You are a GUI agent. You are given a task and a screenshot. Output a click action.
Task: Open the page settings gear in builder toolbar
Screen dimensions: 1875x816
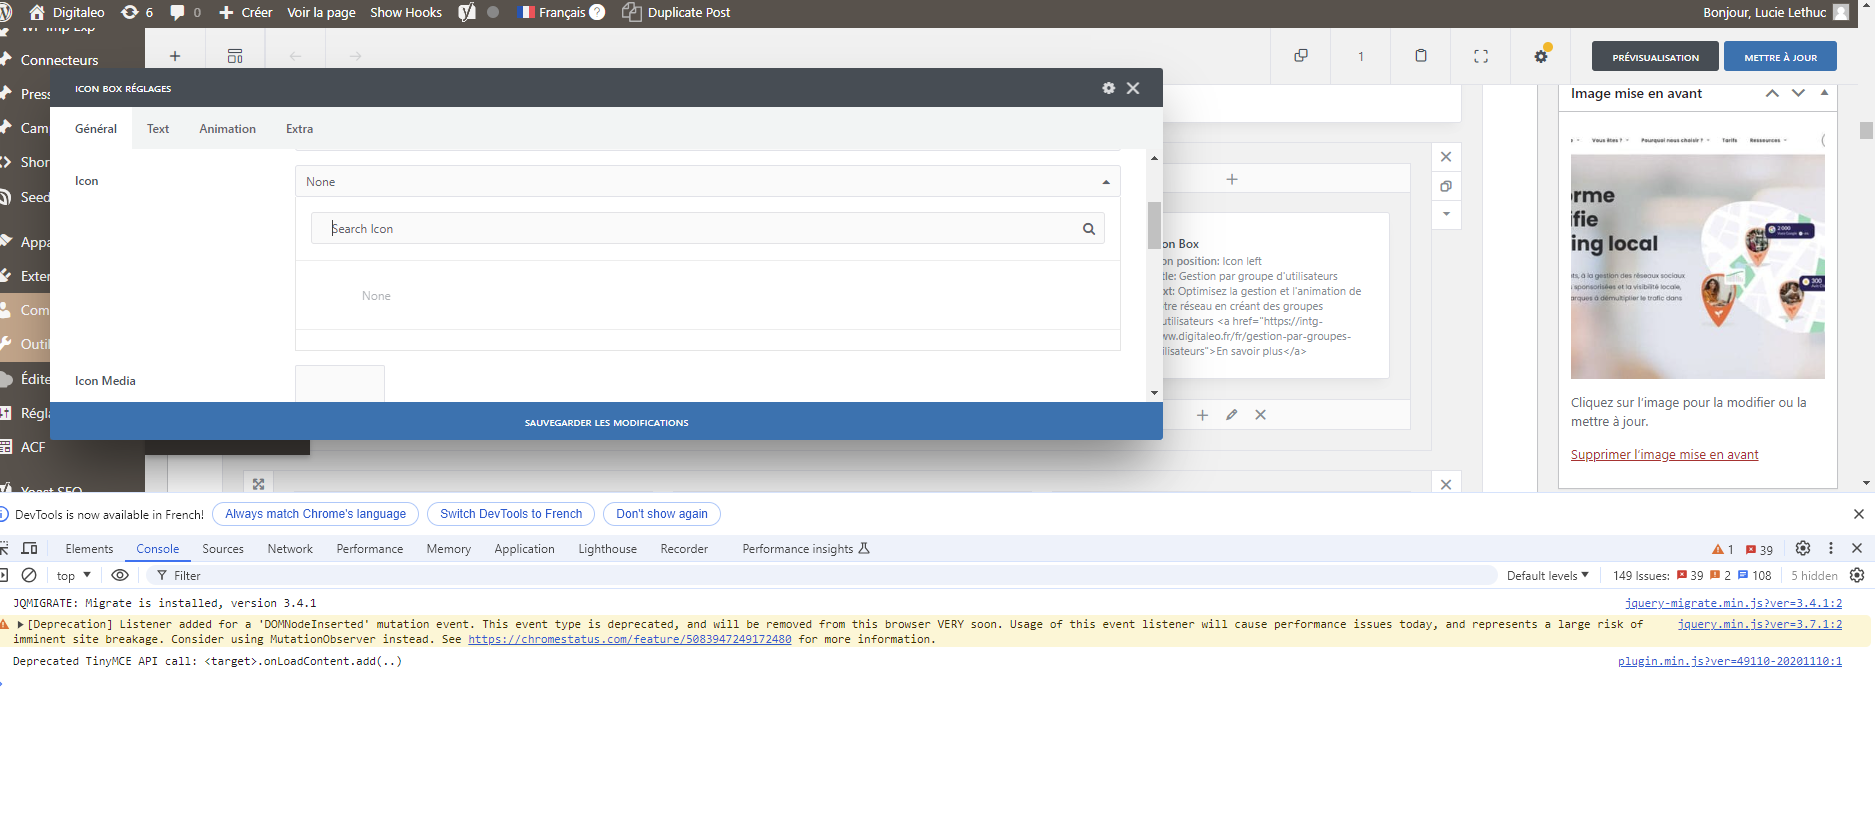coord(1541,56)
